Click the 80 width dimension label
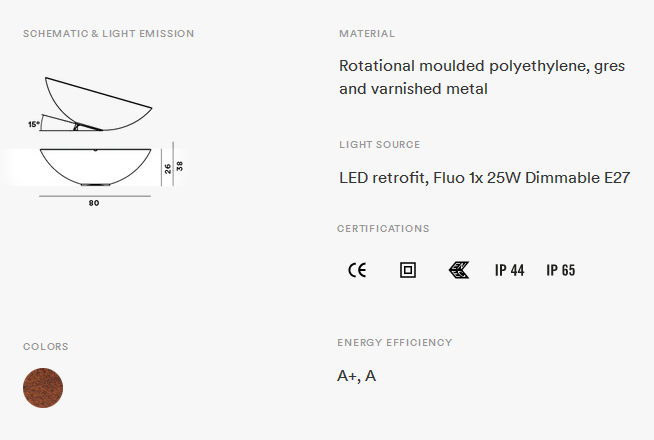Screen dimensions: 654x440 coord(94,203)
